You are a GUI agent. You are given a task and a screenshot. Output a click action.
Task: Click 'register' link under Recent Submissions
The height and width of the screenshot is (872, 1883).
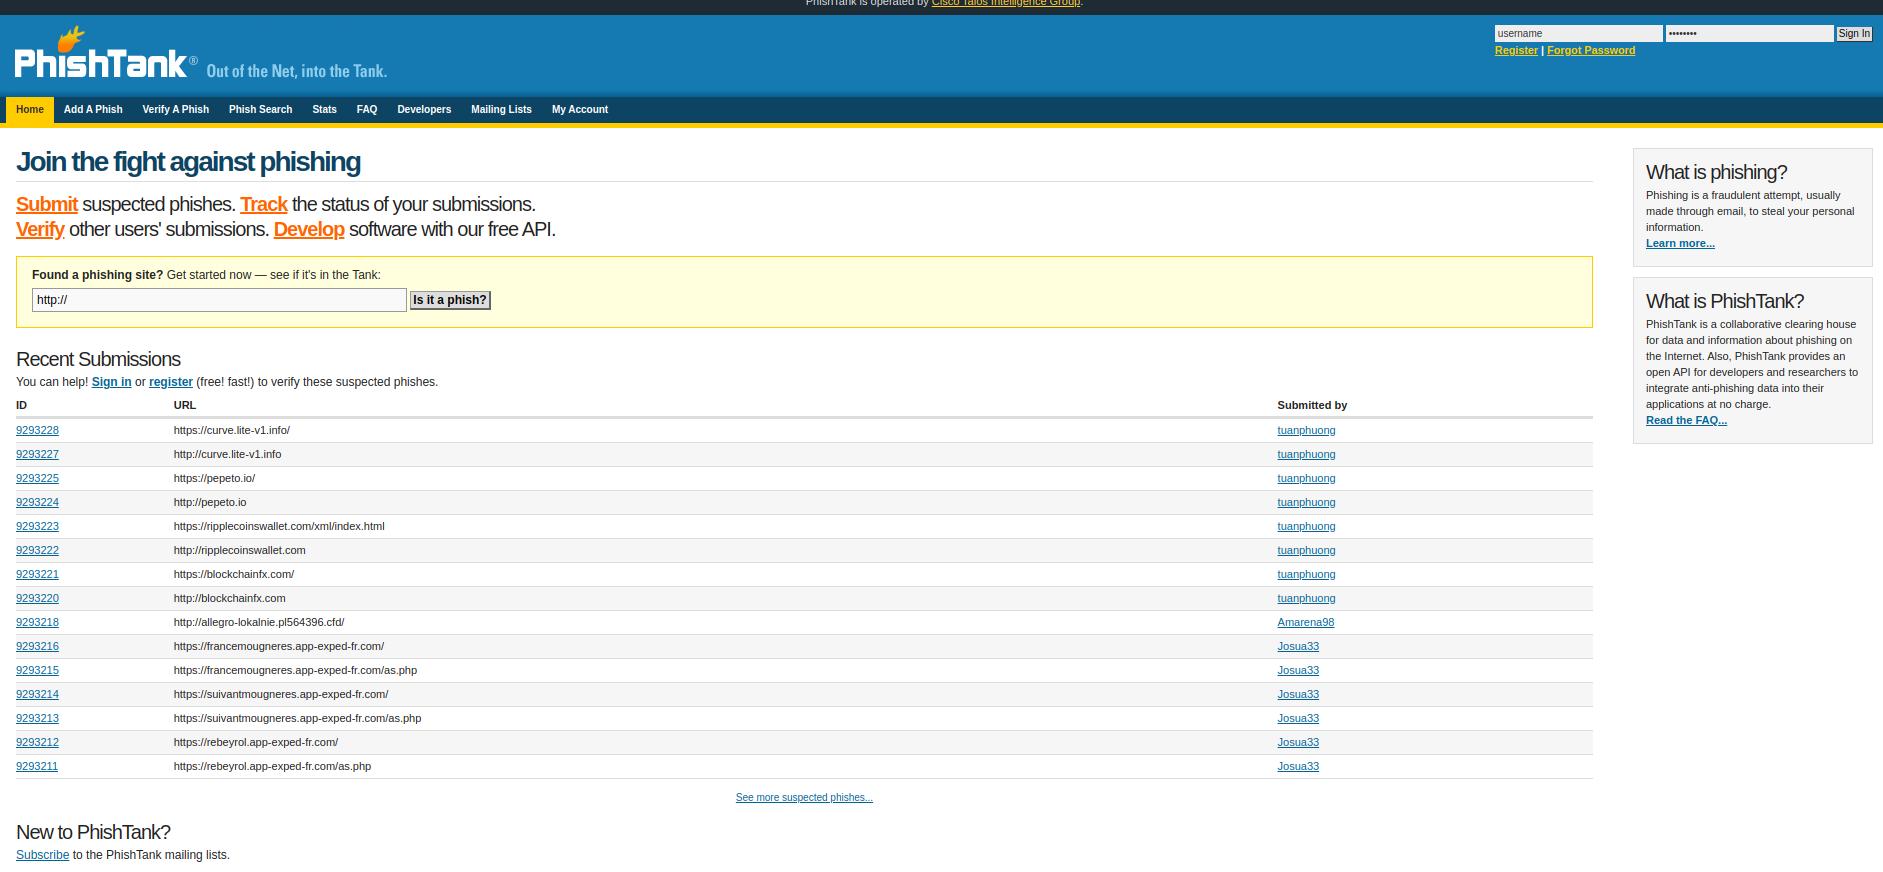[171, 382]
